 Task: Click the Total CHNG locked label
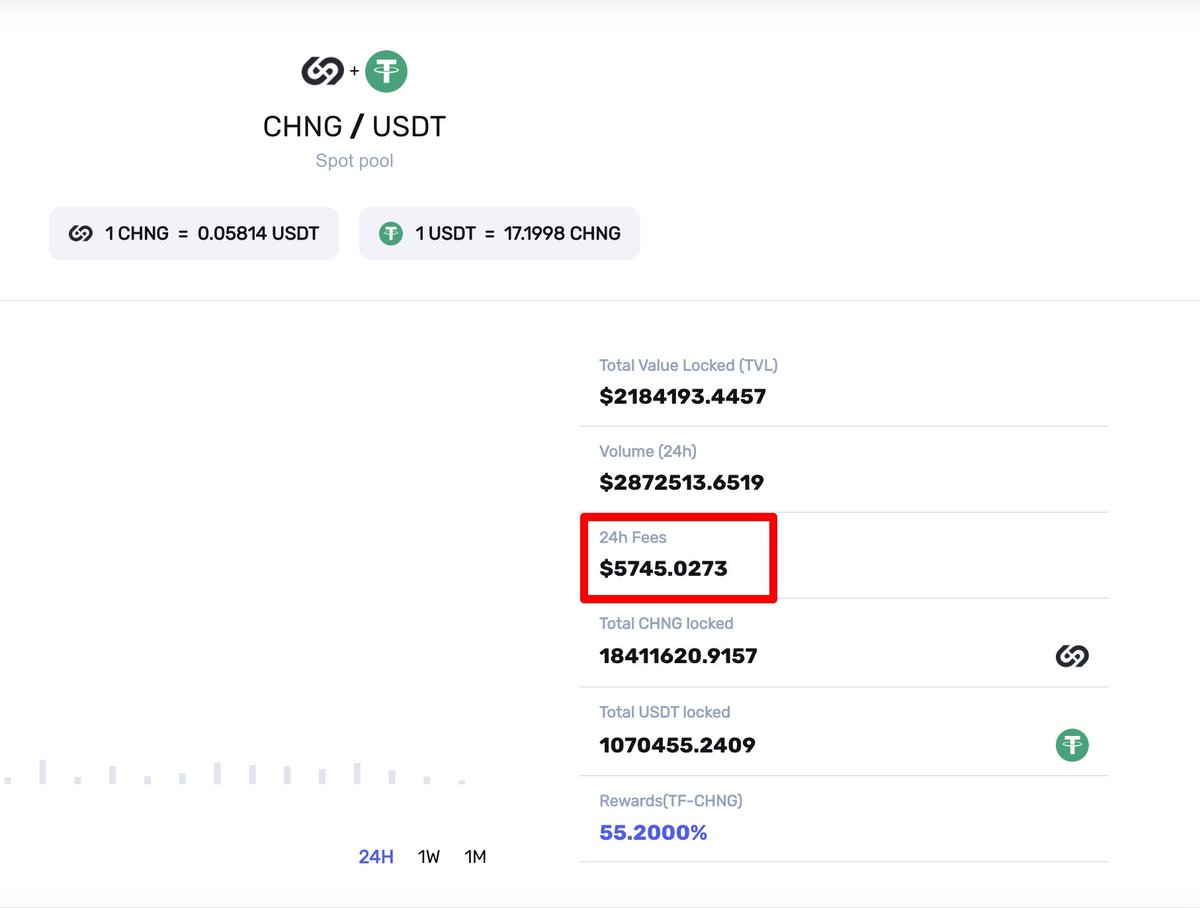(x=666, y=624)
